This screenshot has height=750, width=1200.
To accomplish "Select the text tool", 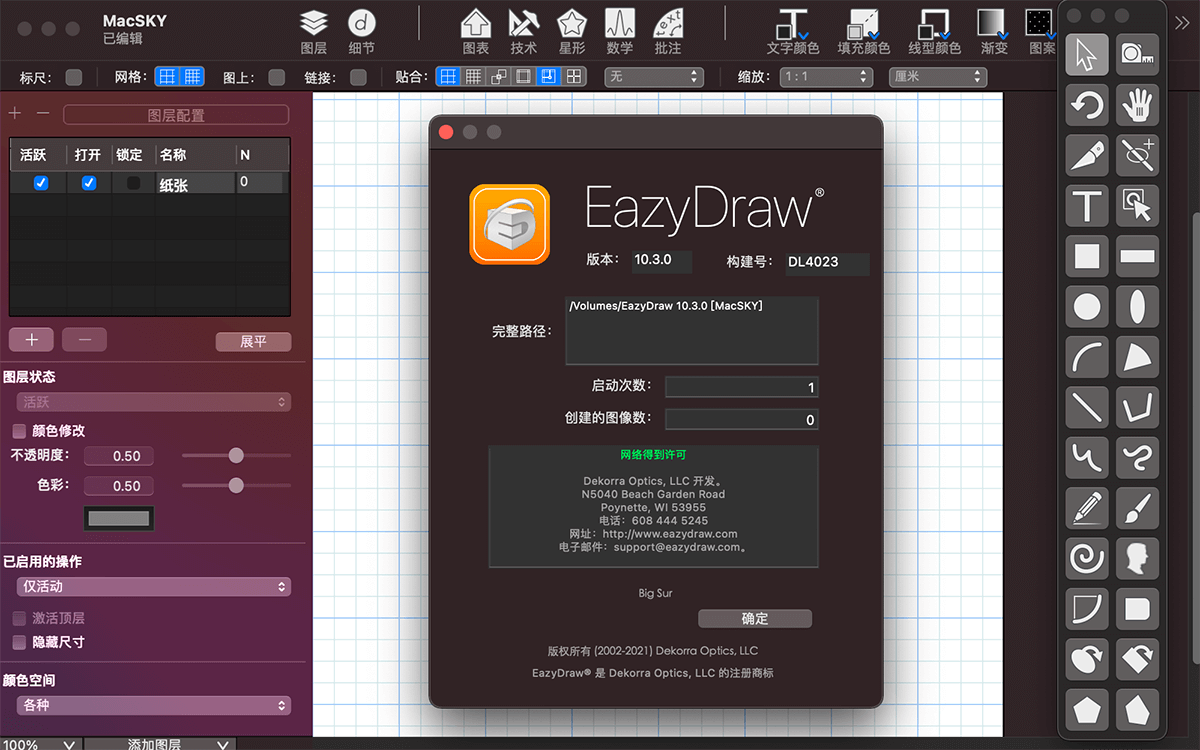I will 1087,206.
